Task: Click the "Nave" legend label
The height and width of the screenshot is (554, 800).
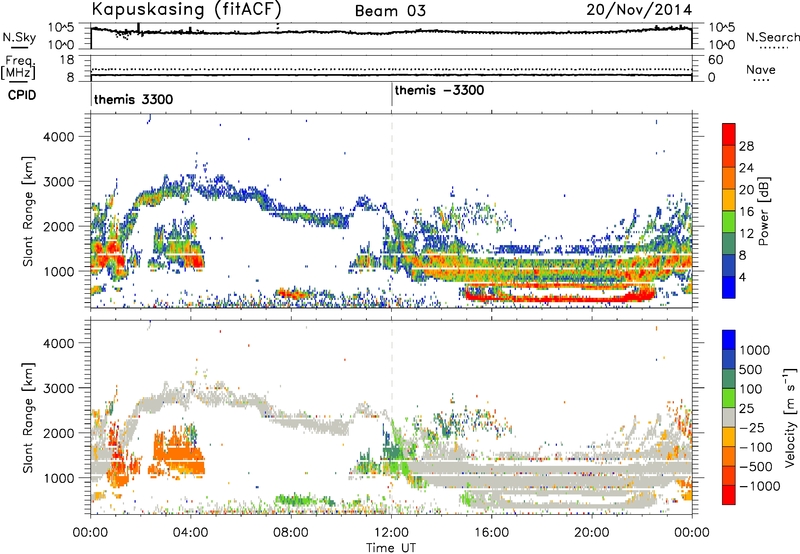Action: (x=761, y=69)
